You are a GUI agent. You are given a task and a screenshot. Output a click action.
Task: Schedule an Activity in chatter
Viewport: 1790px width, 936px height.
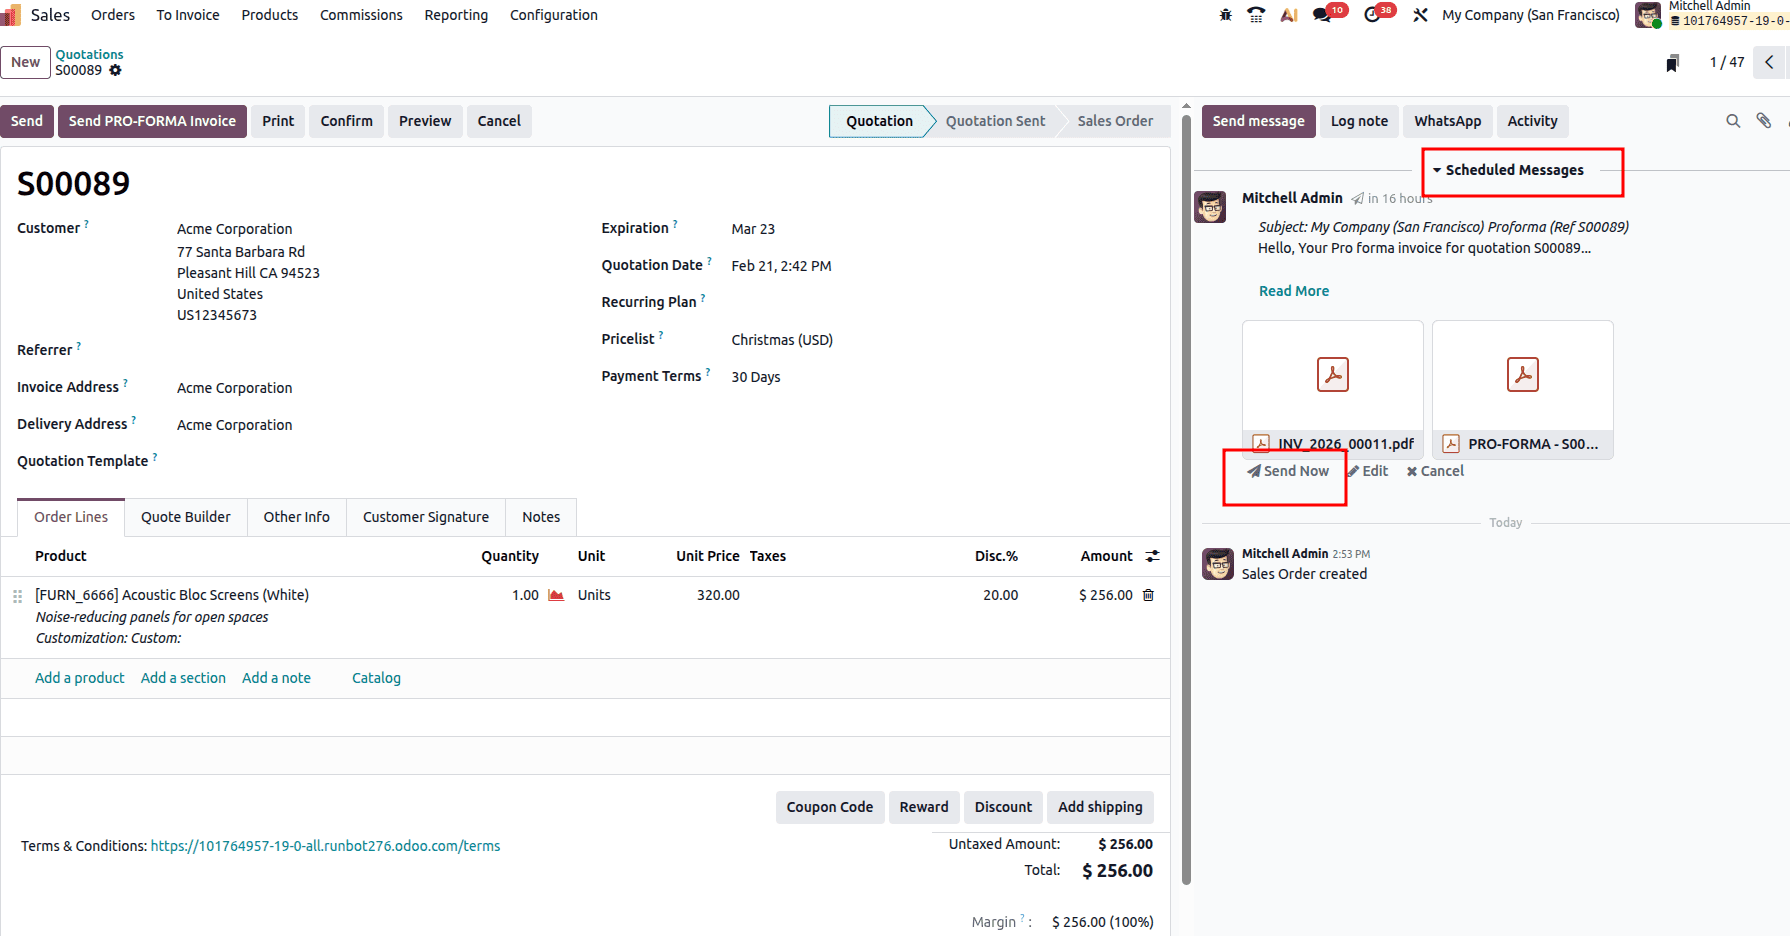(1532, 121)
